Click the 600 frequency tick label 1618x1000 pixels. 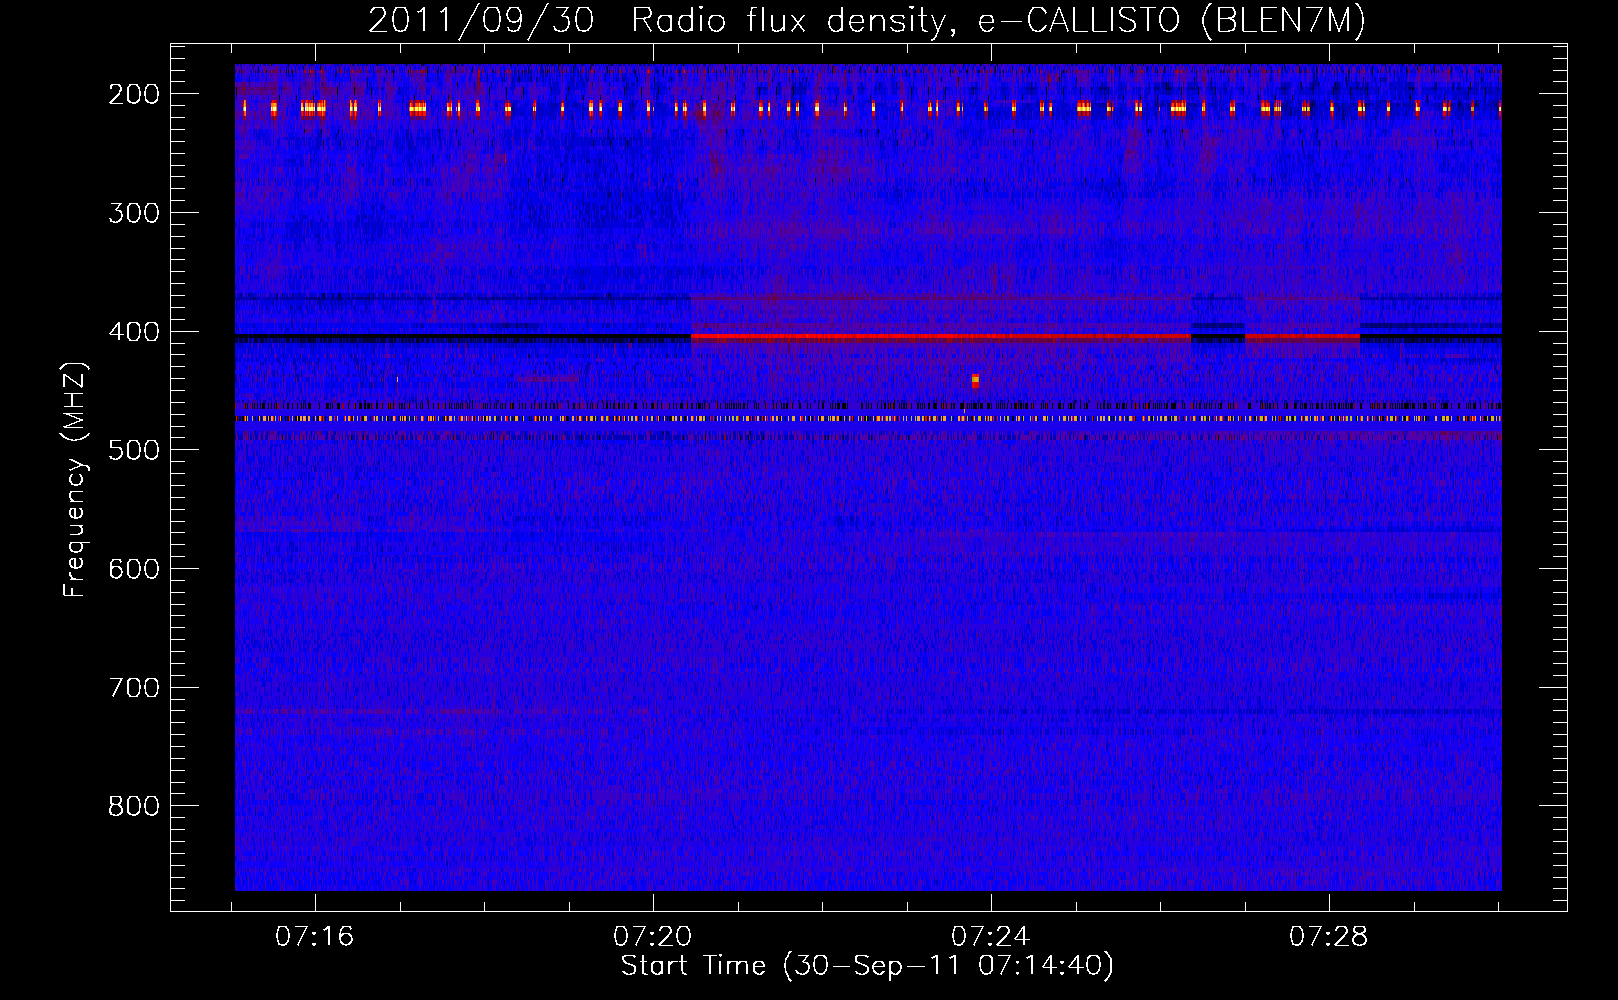pyautogui.click(x=133, y=569)
